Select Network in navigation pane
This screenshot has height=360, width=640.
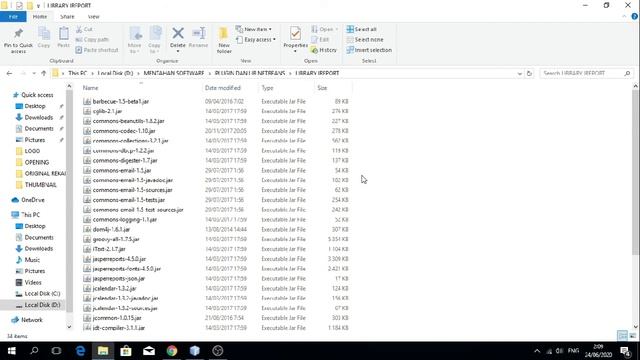point(27,320)
